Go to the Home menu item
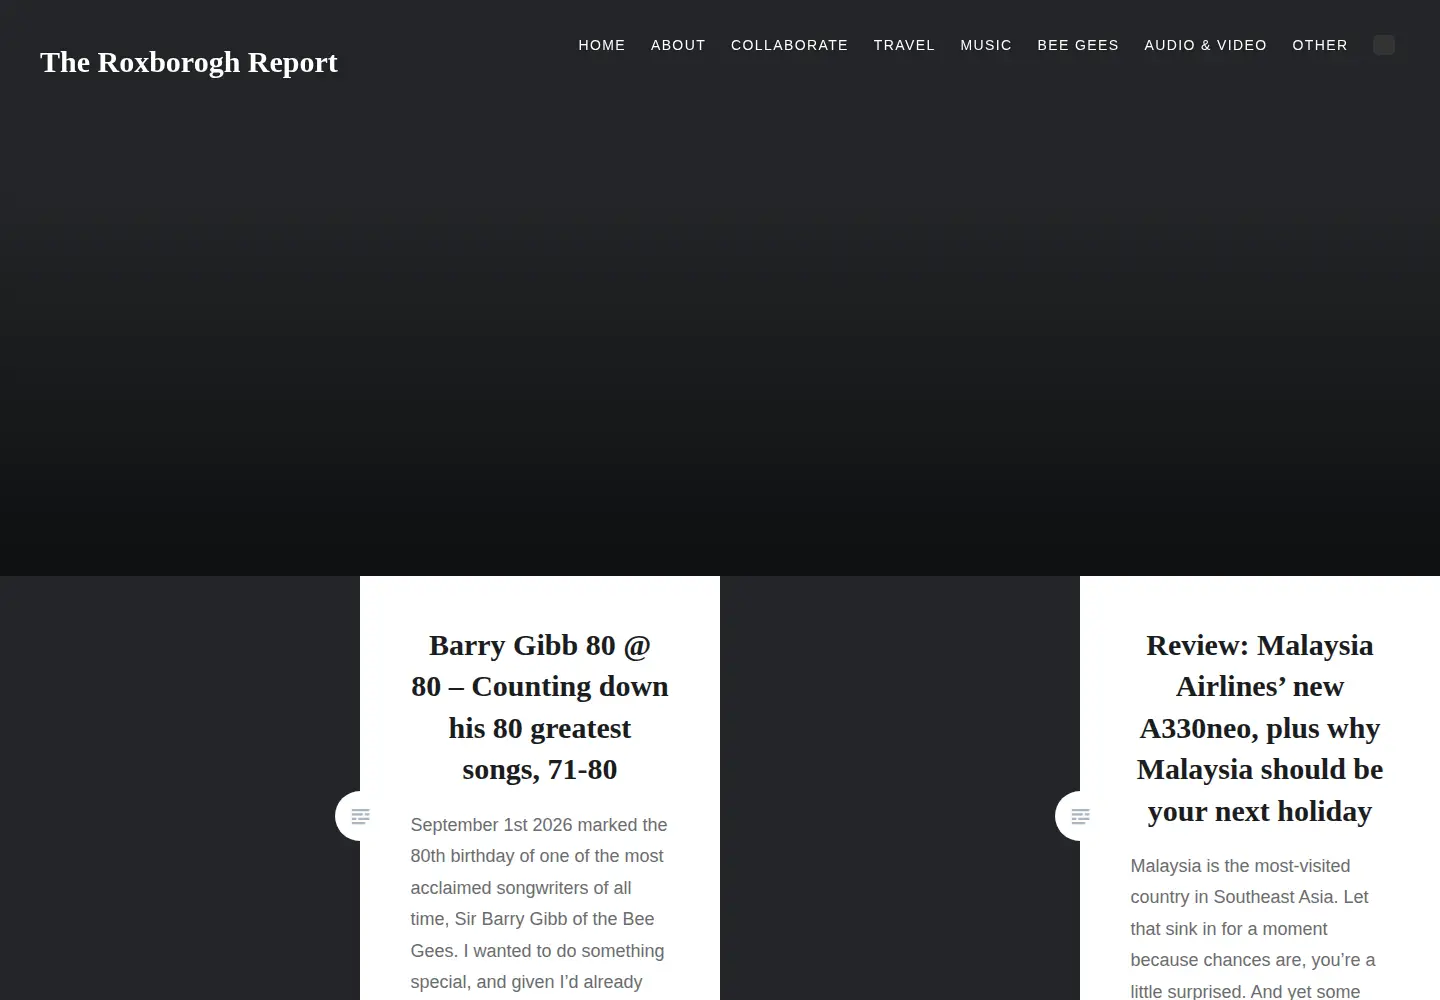The width and height of the screenshot is (1440, 1000). [602, 45]
